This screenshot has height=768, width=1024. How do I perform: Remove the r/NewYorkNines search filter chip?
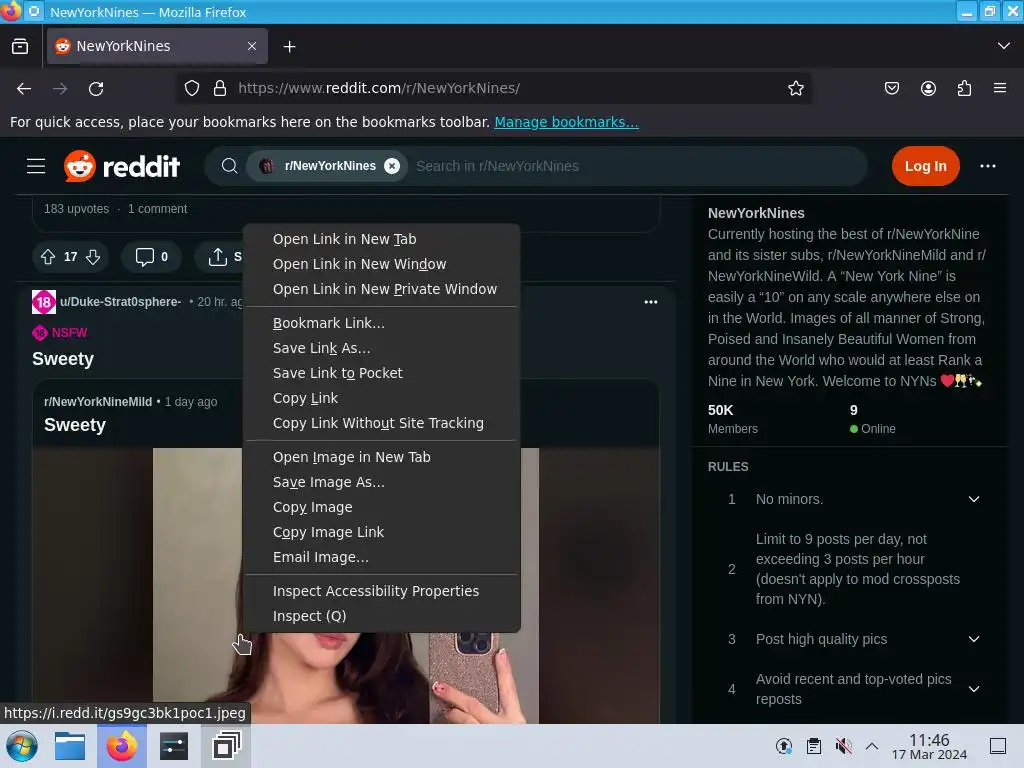(x=392, y=166)
